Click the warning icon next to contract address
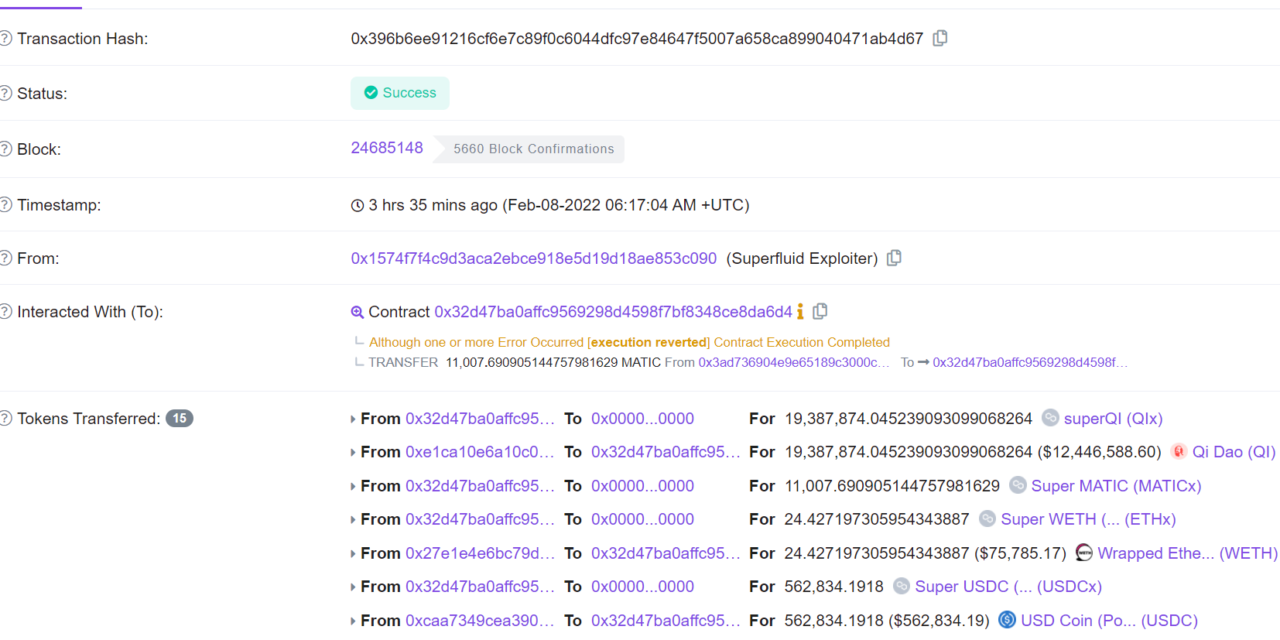 click(x=801, y=311)
